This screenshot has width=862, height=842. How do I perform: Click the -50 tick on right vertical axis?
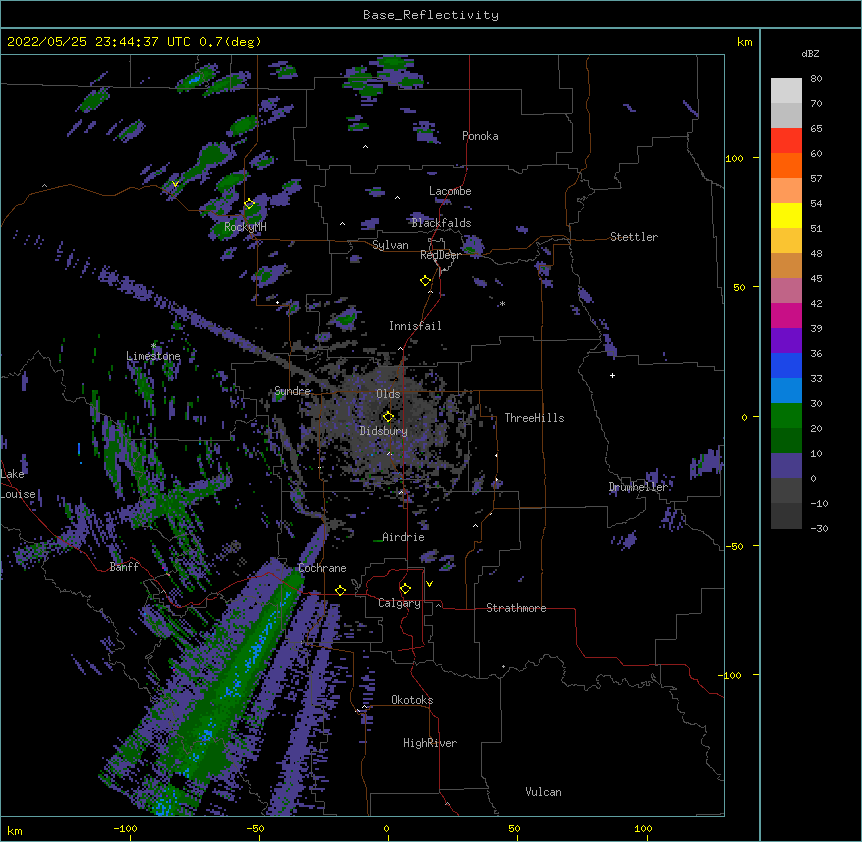tap(734, 546)
